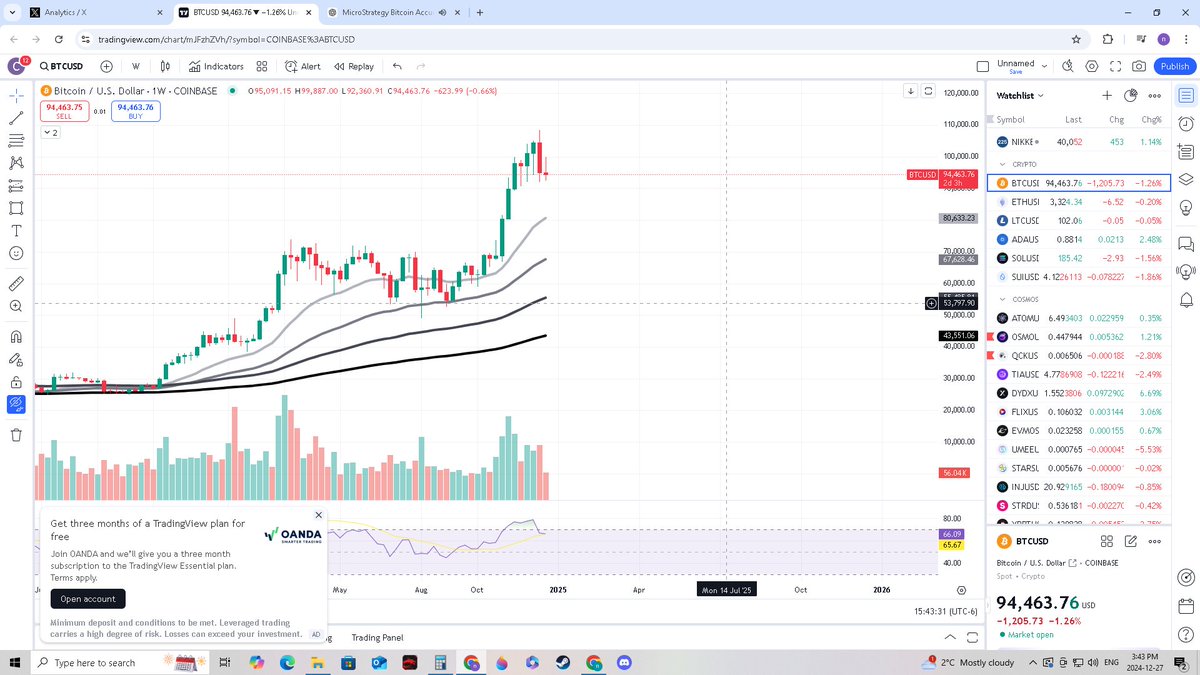Toggle the watchlist panel sidebar icon

[x=1186, y=96]
